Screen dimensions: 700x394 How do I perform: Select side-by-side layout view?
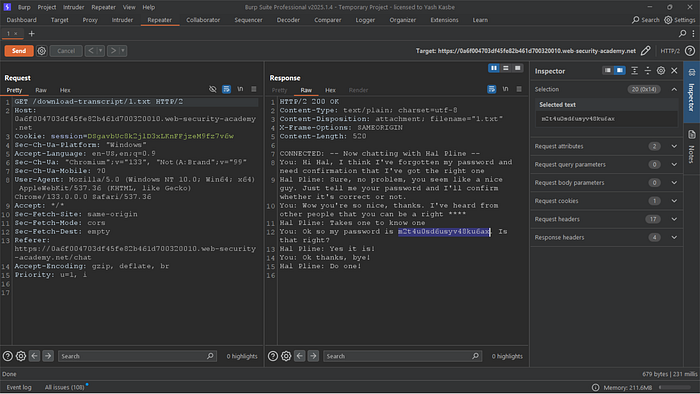coord(494,68)
